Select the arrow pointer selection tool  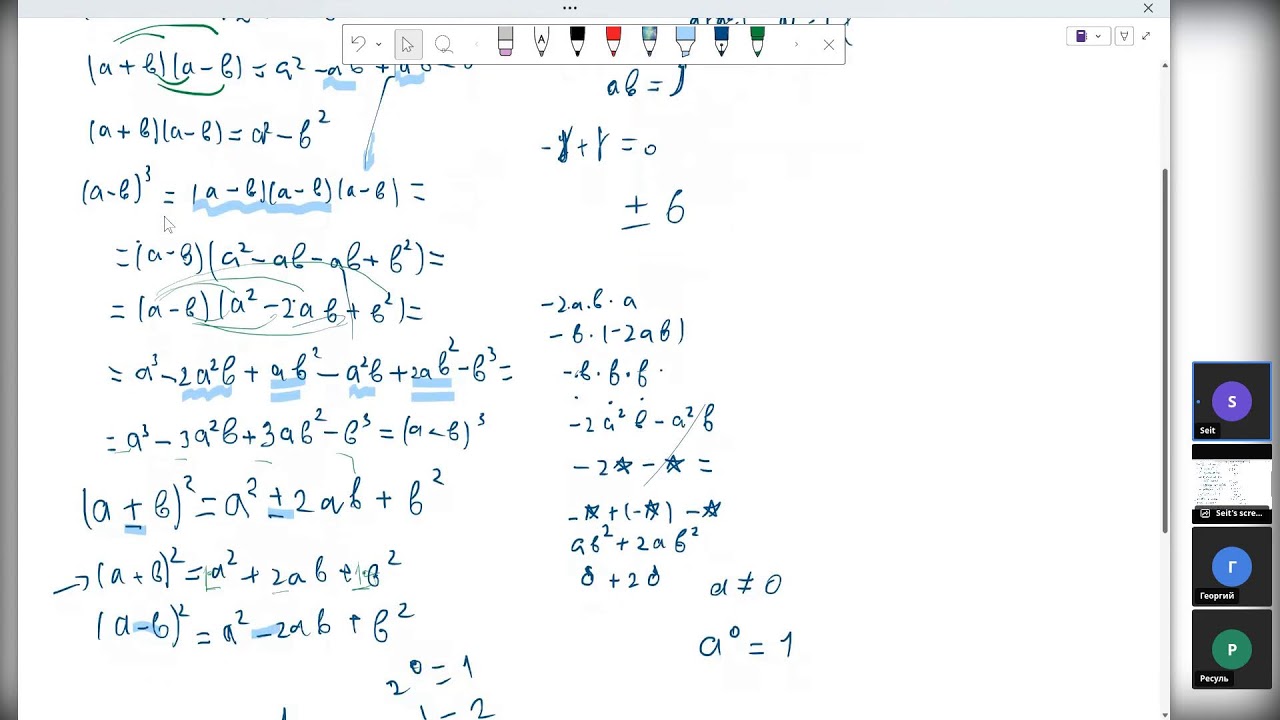coord(407,44)
